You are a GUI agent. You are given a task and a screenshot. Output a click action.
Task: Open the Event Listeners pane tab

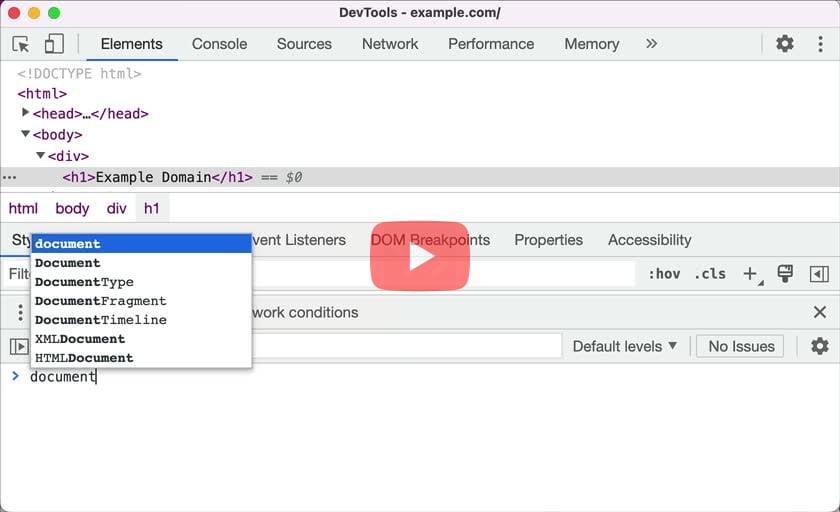point(299,240)
